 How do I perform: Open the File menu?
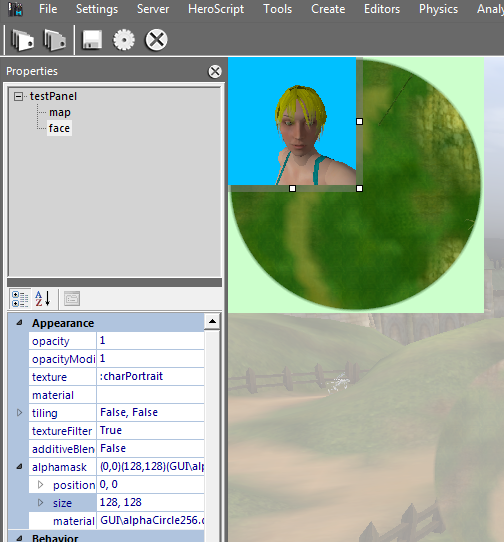point(48,9)
